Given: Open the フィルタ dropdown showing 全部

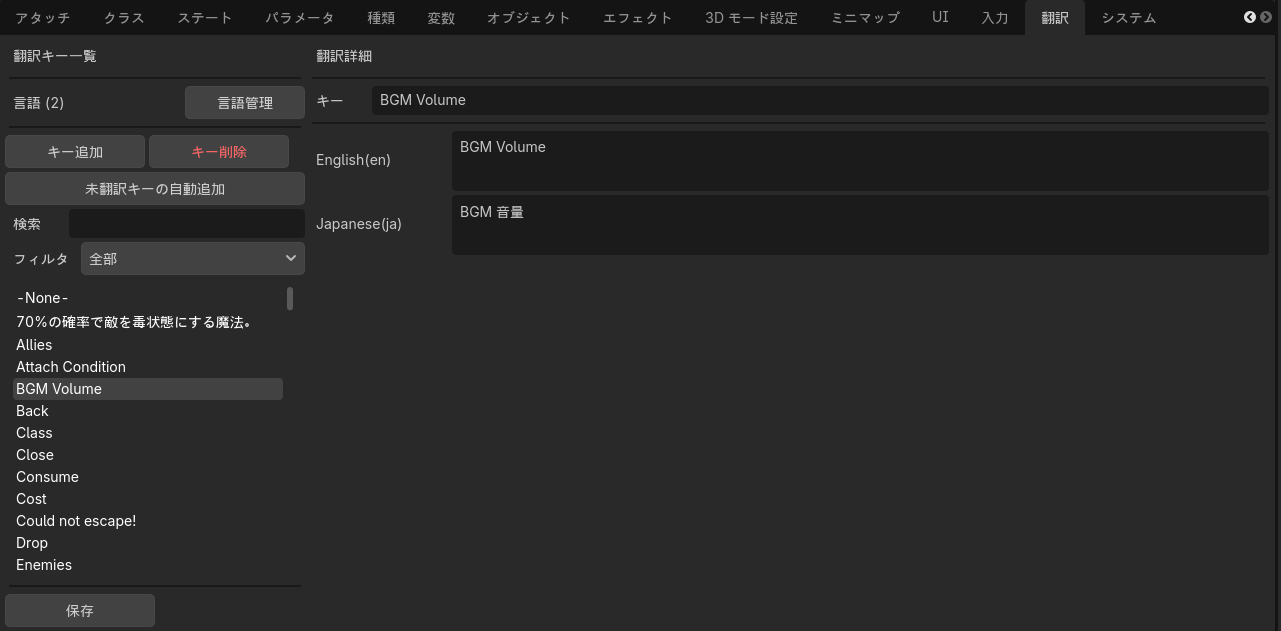Looking at the screenshot, I should pos(193,258).
